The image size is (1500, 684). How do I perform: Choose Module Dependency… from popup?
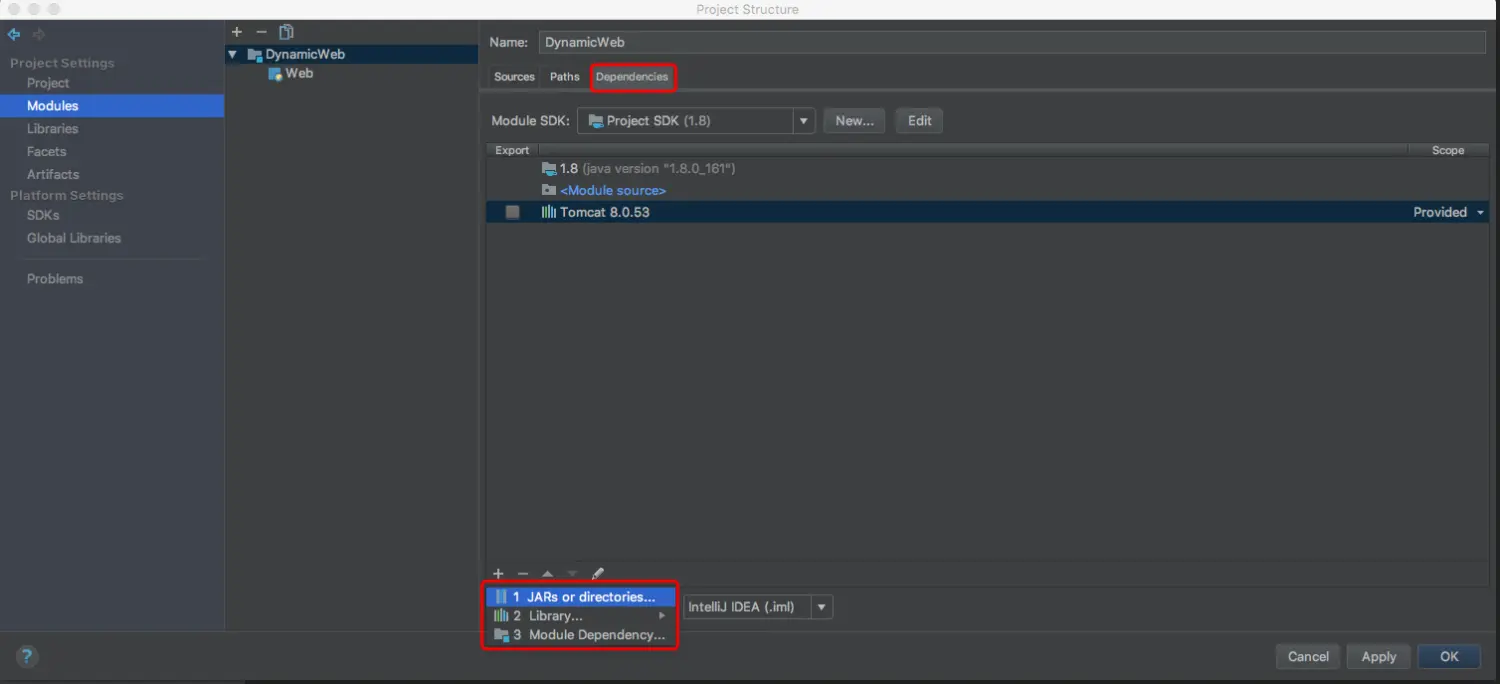pos(581,635)
